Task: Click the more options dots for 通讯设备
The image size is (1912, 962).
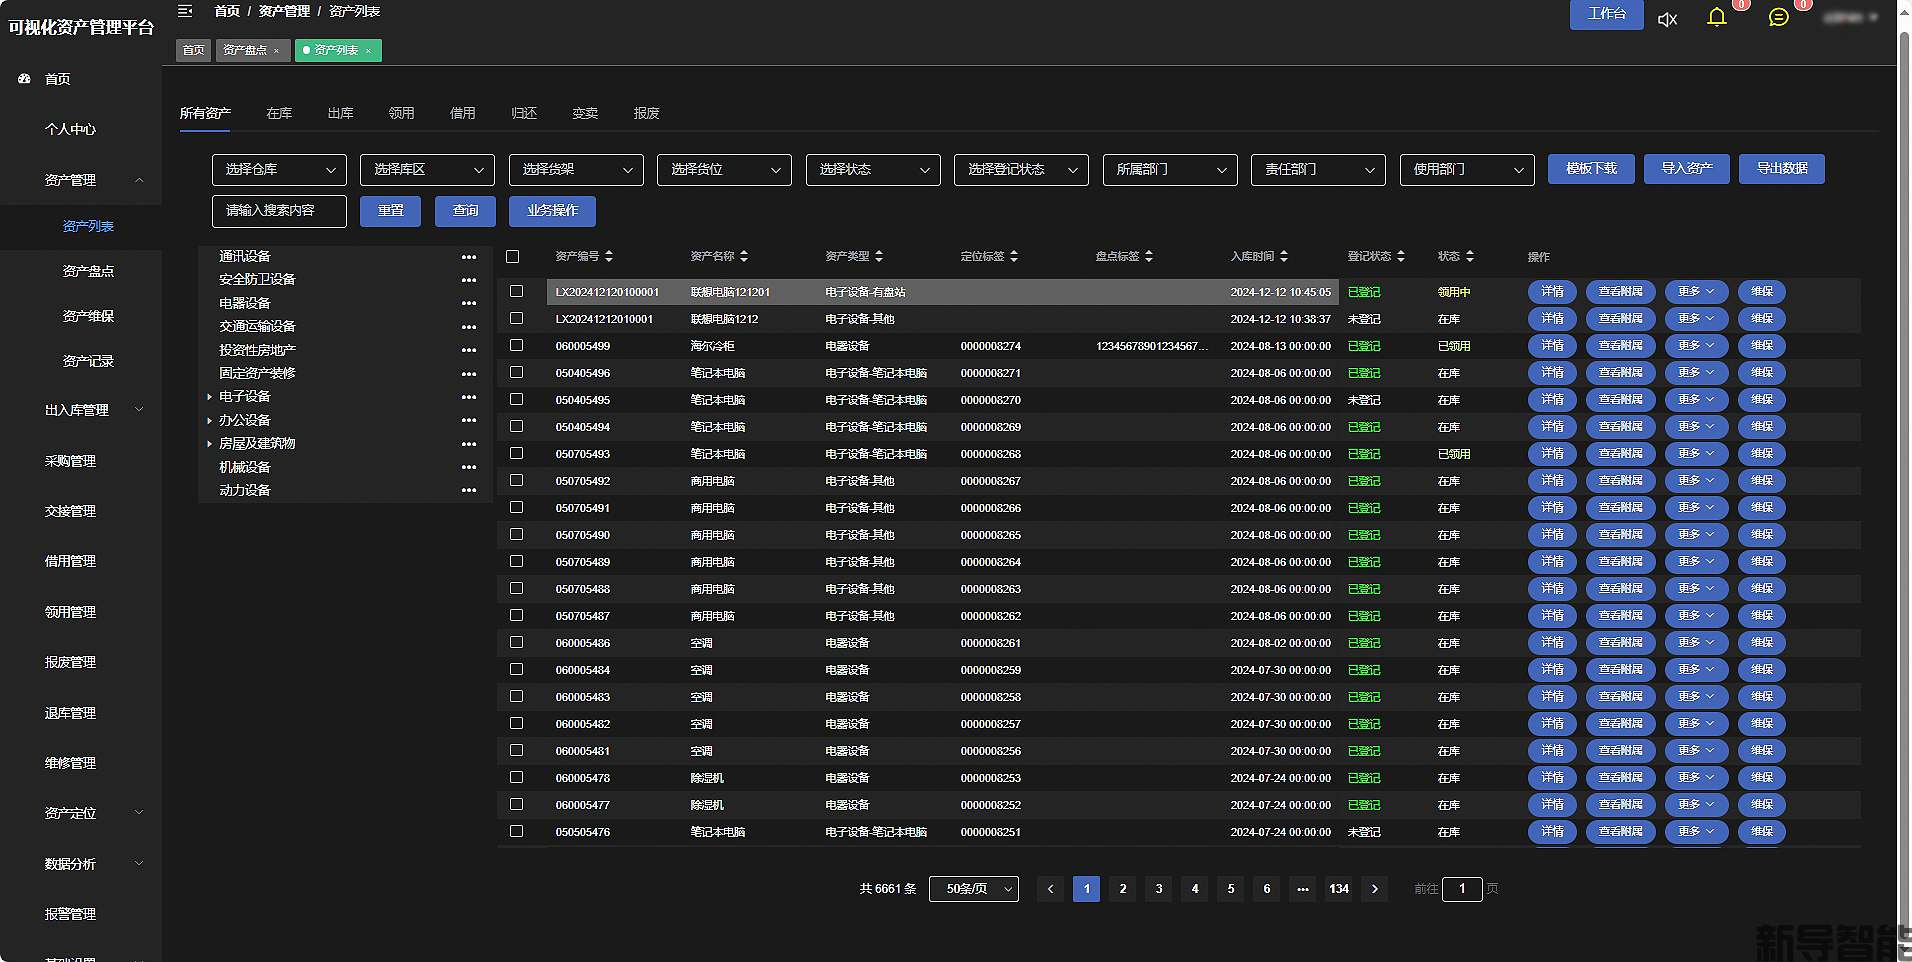Action: (469, 257)
